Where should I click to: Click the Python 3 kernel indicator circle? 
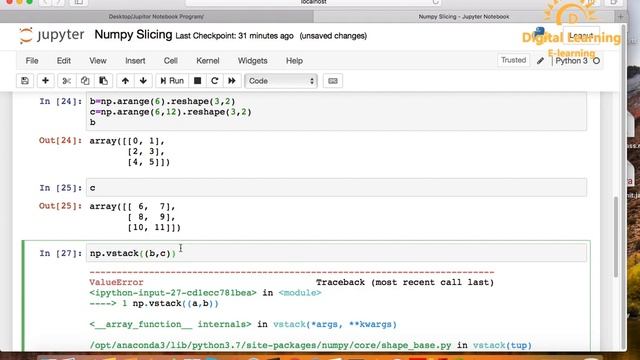[x=596, y=61]
